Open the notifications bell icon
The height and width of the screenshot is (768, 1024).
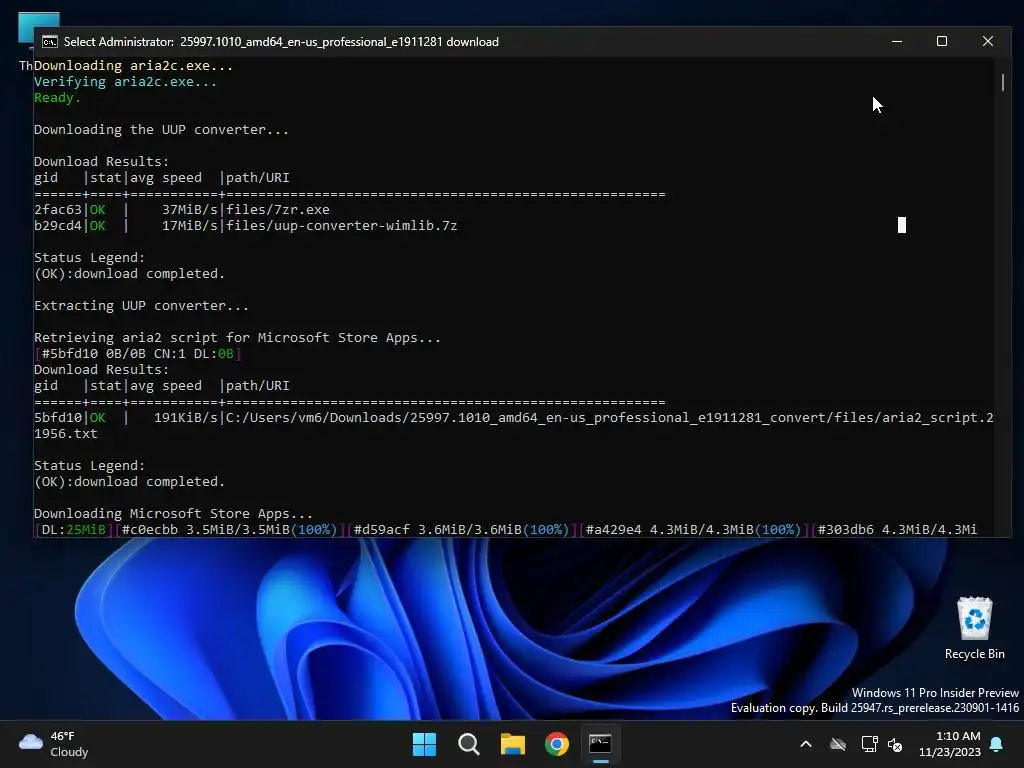[x=997, y=744]
